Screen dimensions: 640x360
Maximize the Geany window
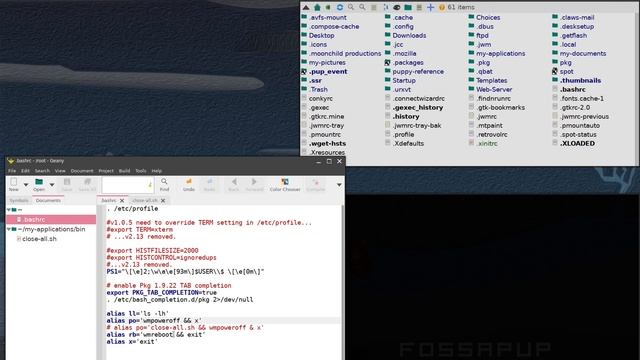click(x=329, y=162)
